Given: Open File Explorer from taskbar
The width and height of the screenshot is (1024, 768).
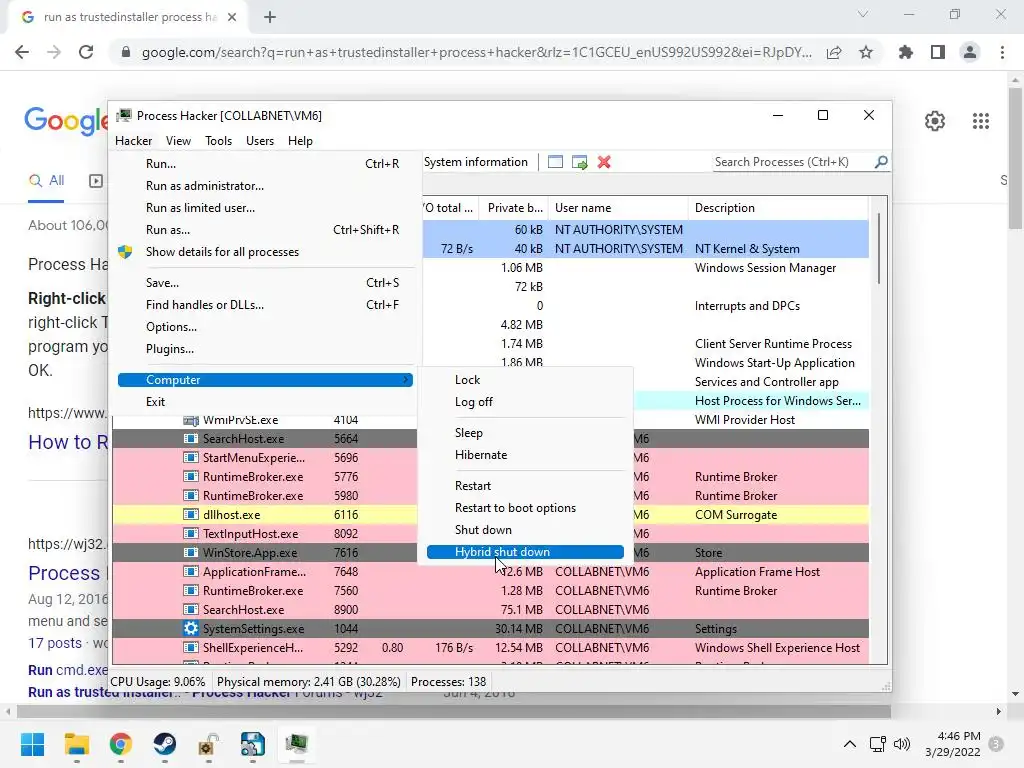Looking at the screenshot, I should (76, 744).
